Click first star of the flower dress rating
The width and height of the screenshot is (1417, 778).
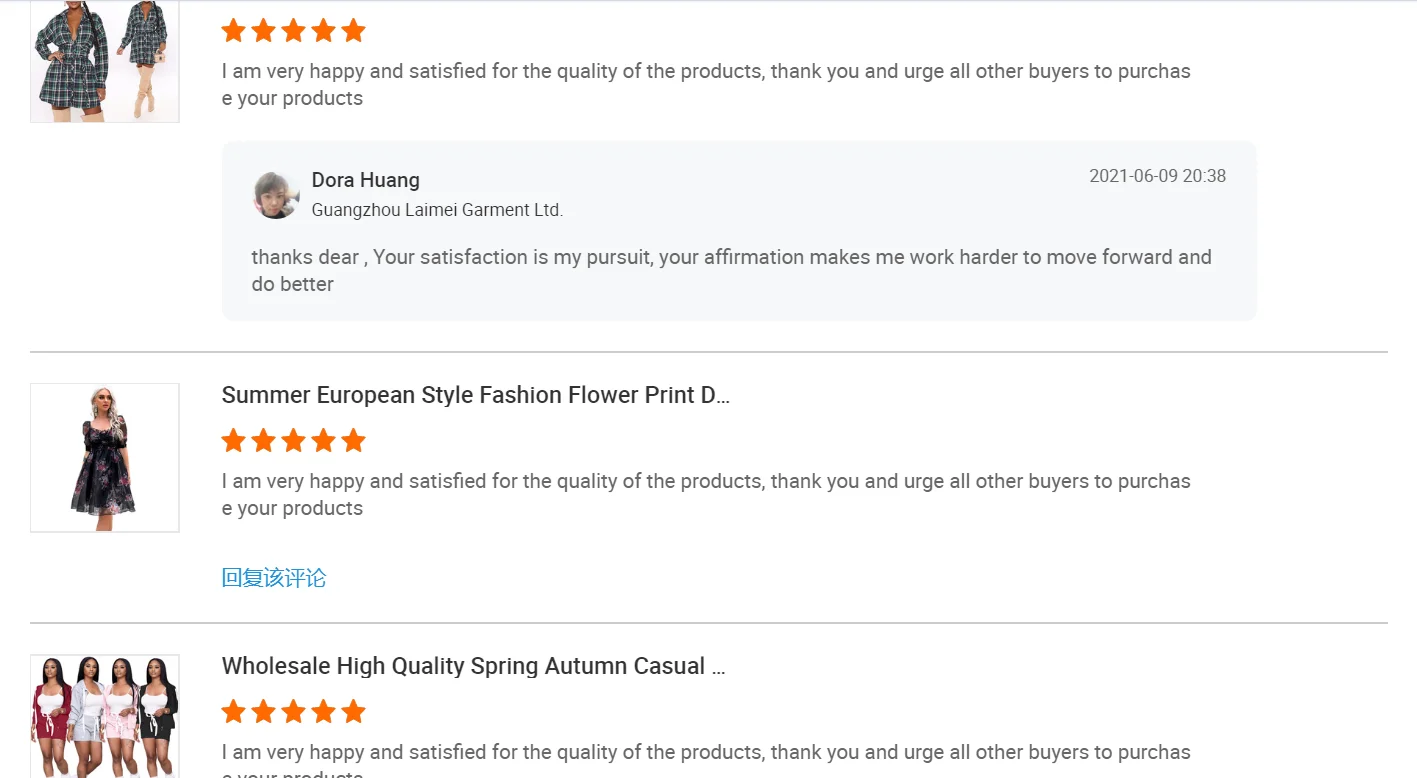click(x=233, y=441)
